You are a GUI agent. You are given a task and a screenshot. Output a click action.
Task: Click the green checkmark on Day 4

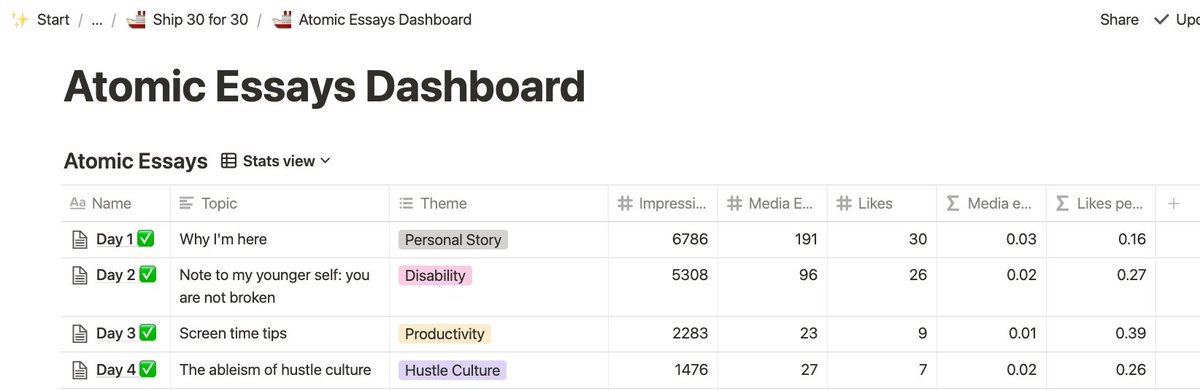point(147,370)
